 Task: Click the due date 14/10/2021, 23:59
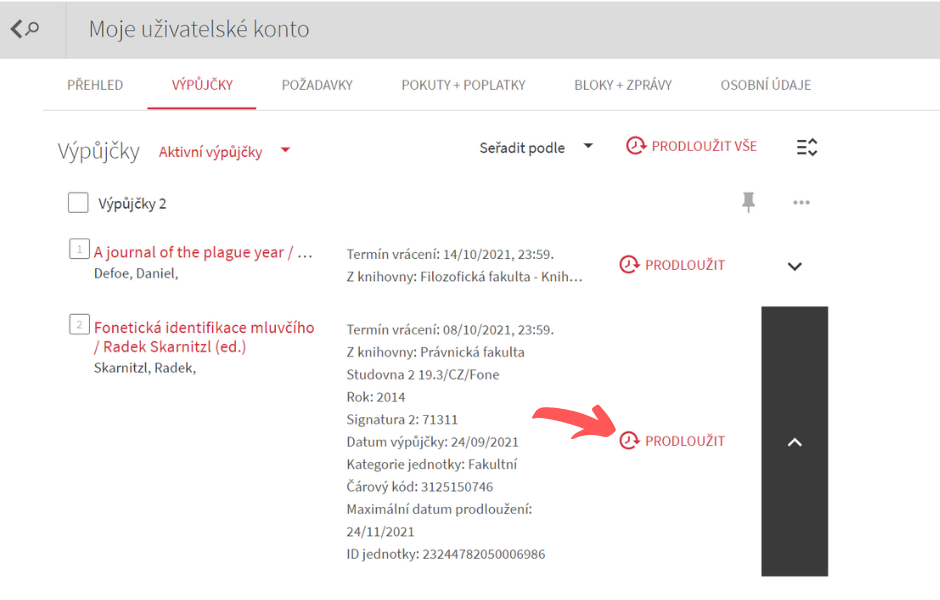[498, 255]
